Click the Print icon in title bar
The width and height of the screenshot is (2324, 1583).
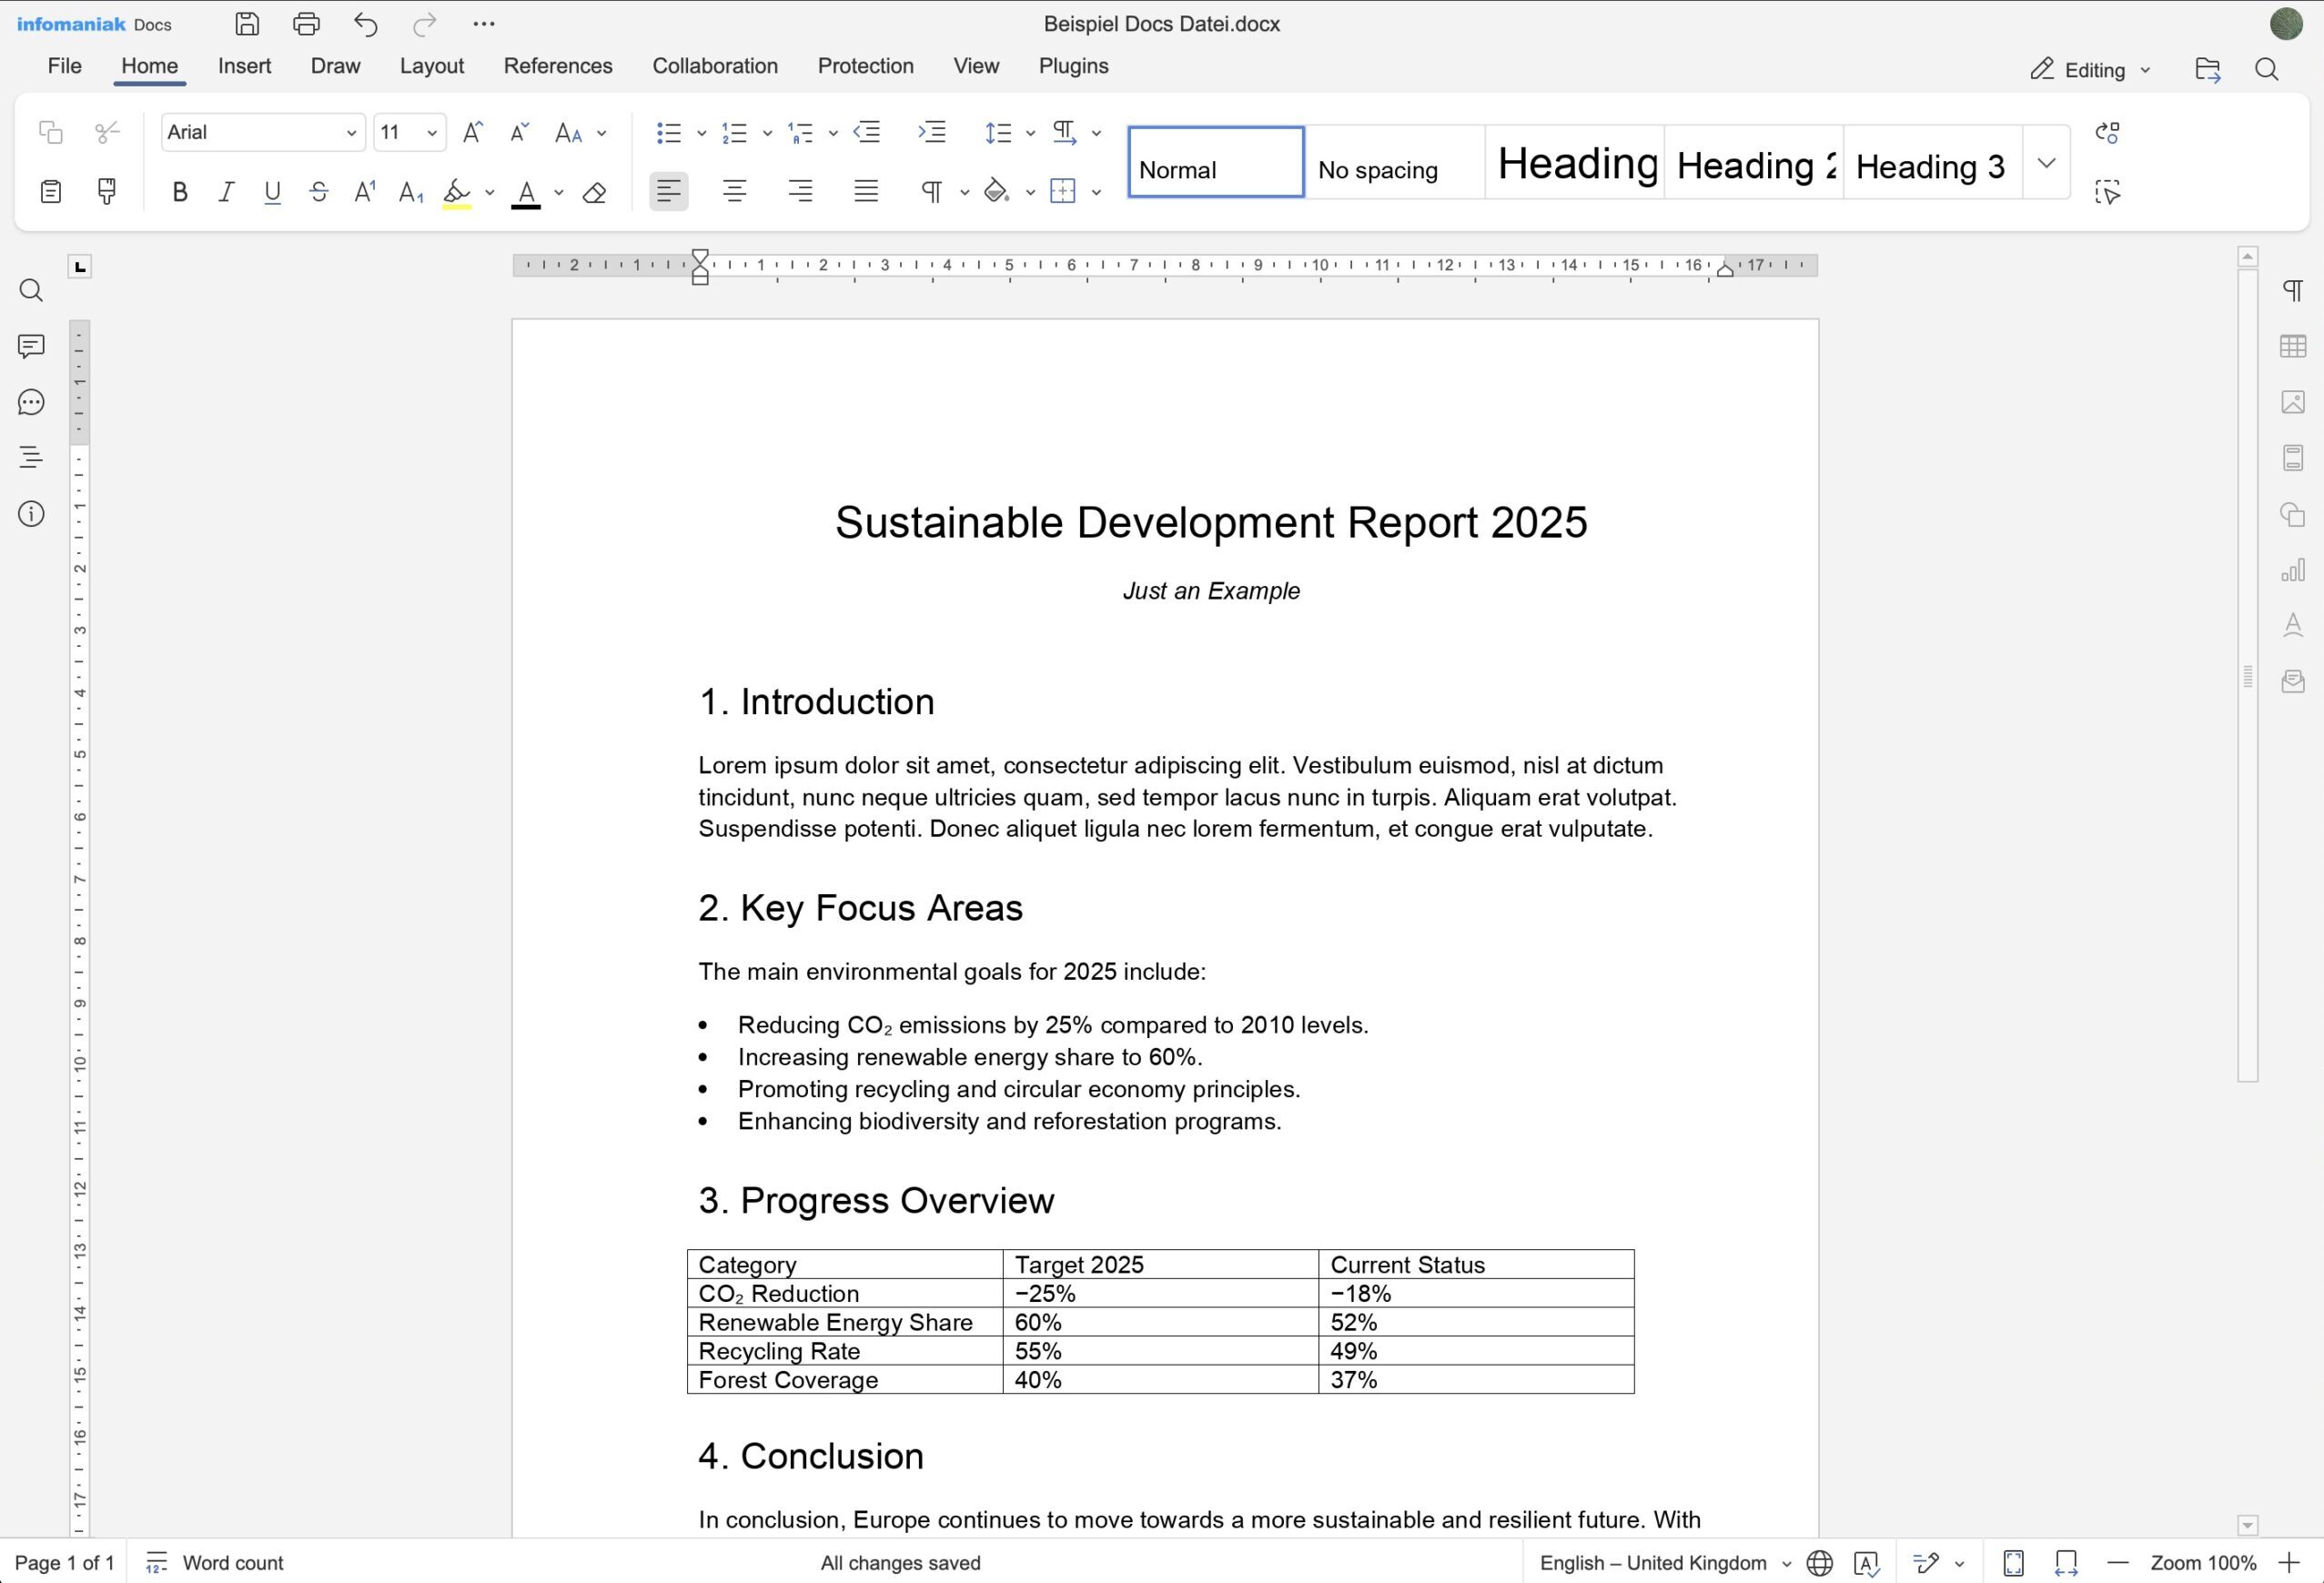(306, 24)
